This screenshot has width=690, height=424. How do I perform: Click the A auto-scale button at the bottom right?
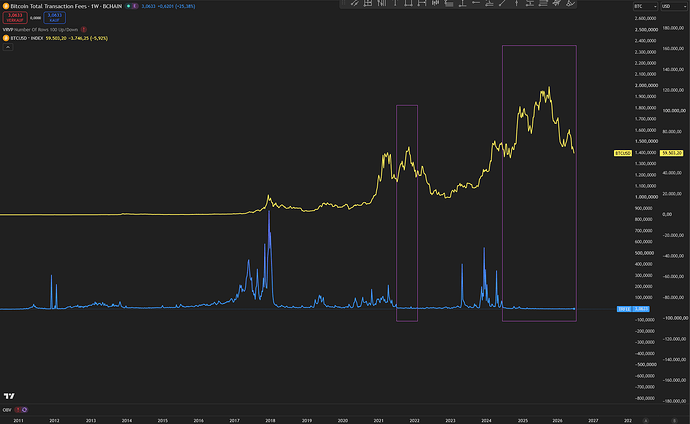click(646, 420)
